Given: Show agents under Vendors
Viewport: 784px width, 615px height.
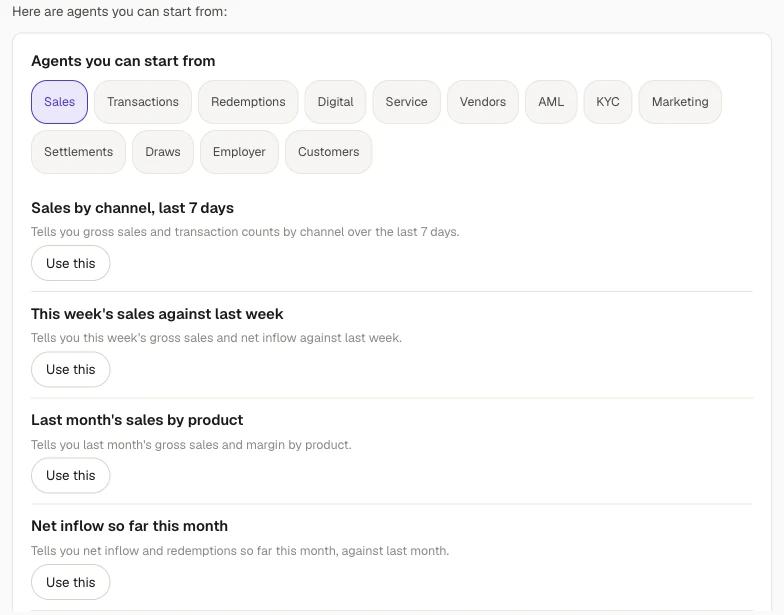Looking at the screenshot, I should click(483, 102).
